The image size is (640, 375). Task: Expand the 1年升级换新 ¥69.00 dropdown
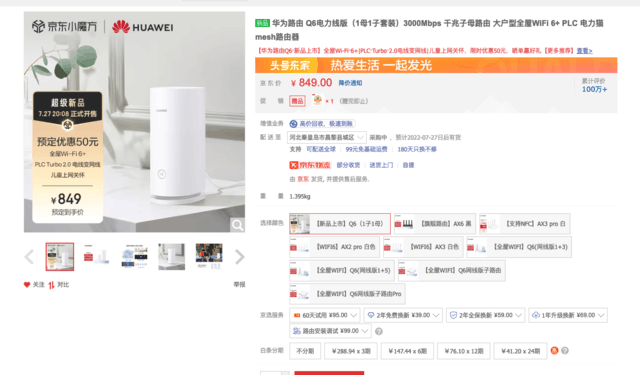tap(568, 315)
